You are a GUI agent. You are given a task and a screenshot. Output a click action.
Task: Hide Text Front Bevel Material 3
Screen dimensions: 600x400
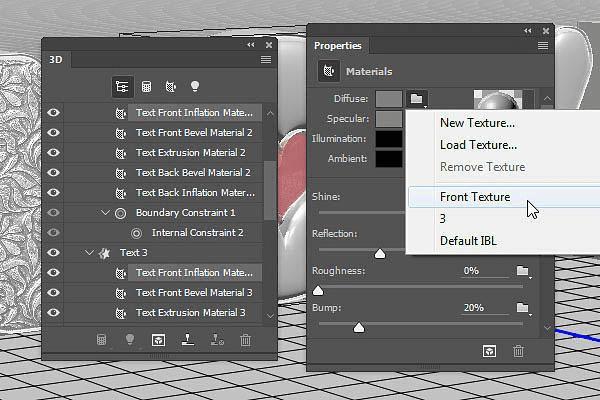click(54, 292)
